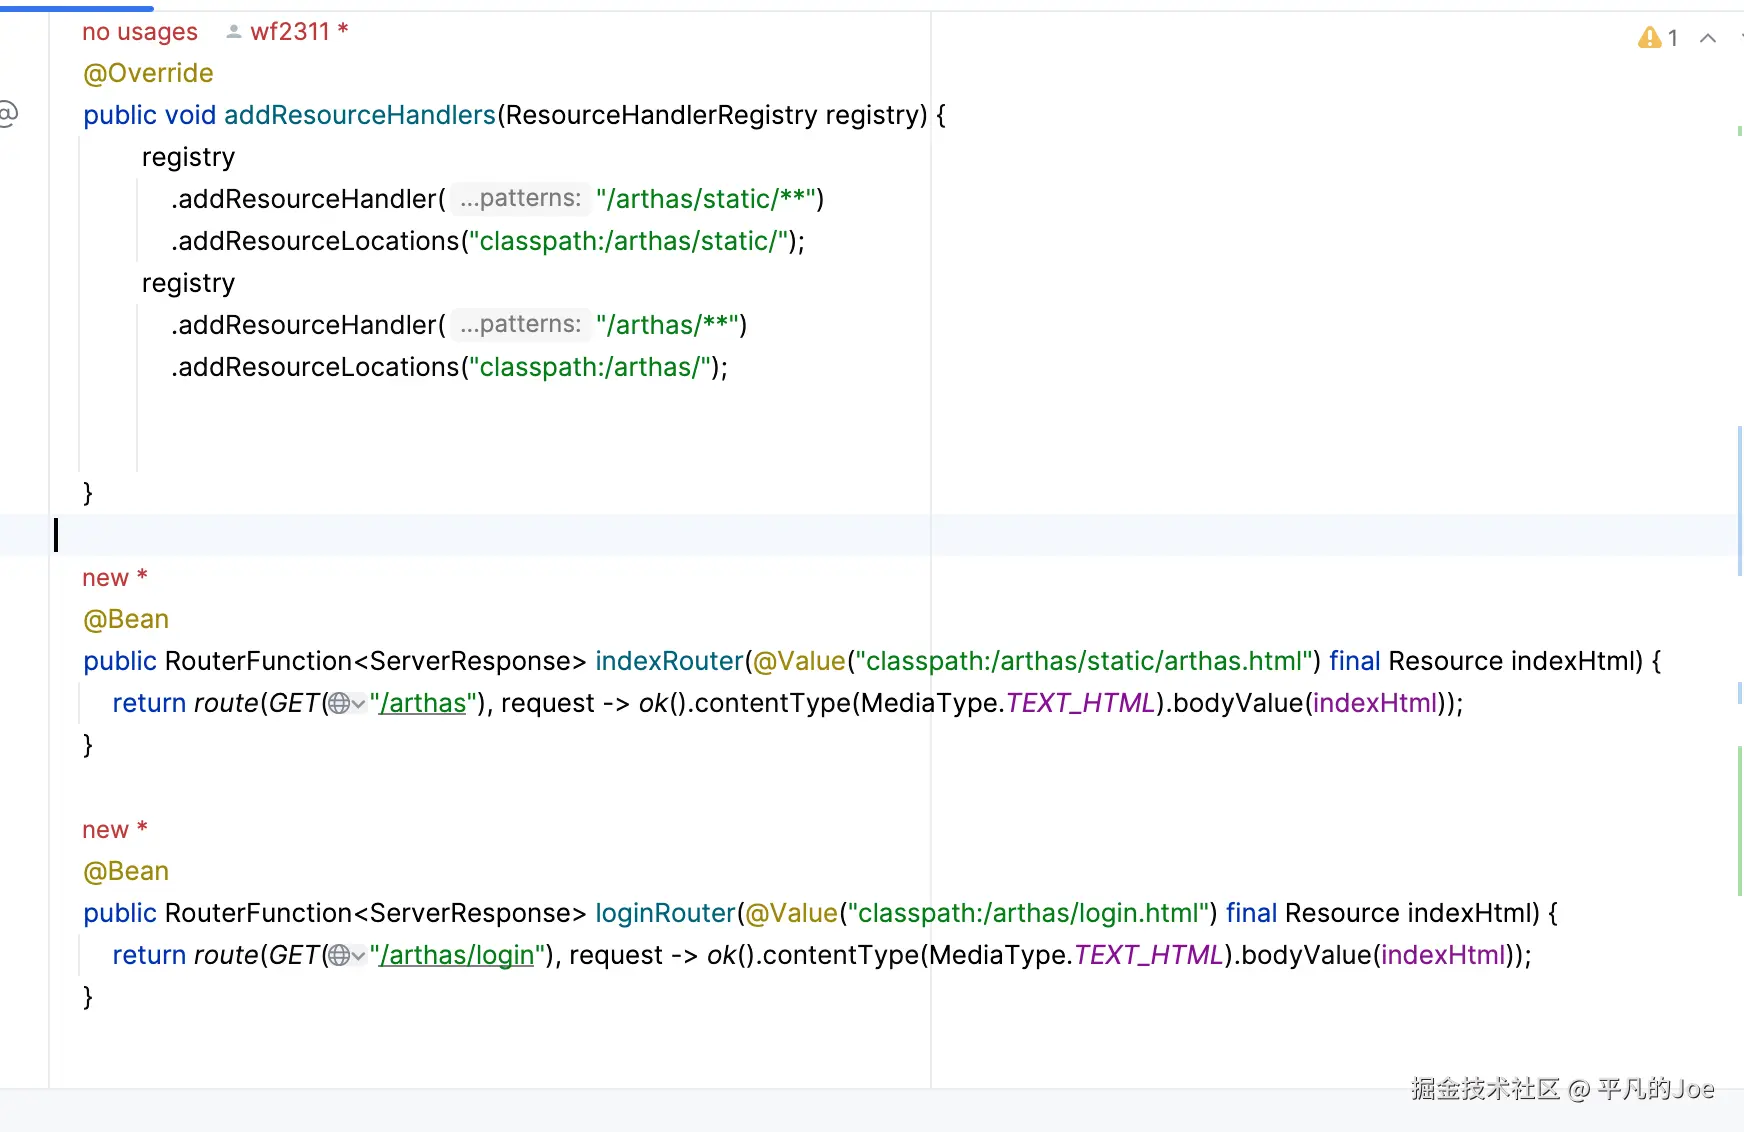Click the "new *" hint above loginRouter
The image size is (1744, 1132).
tap(115, 829)
